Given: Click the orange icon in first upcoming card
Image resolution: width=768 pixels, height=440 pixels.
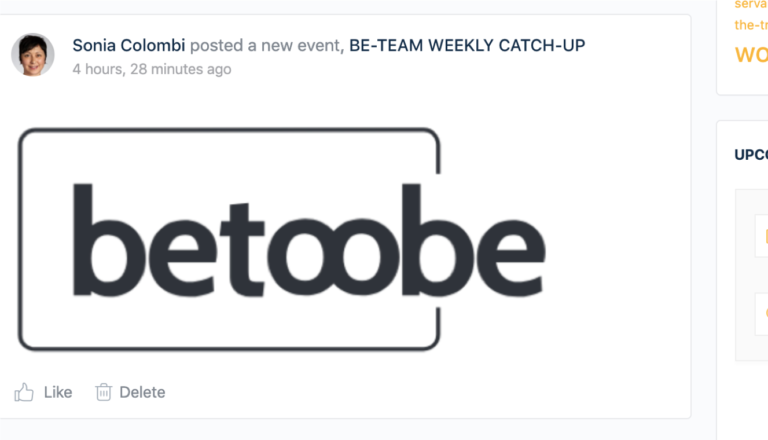Looking at the screenshot, I should [767, 236].
